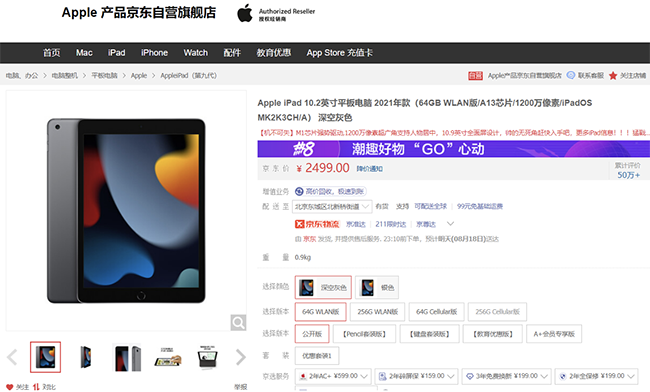Click the Apple logo in the header
The width and height of the screenshot is (650, 392).
point(245,13)
